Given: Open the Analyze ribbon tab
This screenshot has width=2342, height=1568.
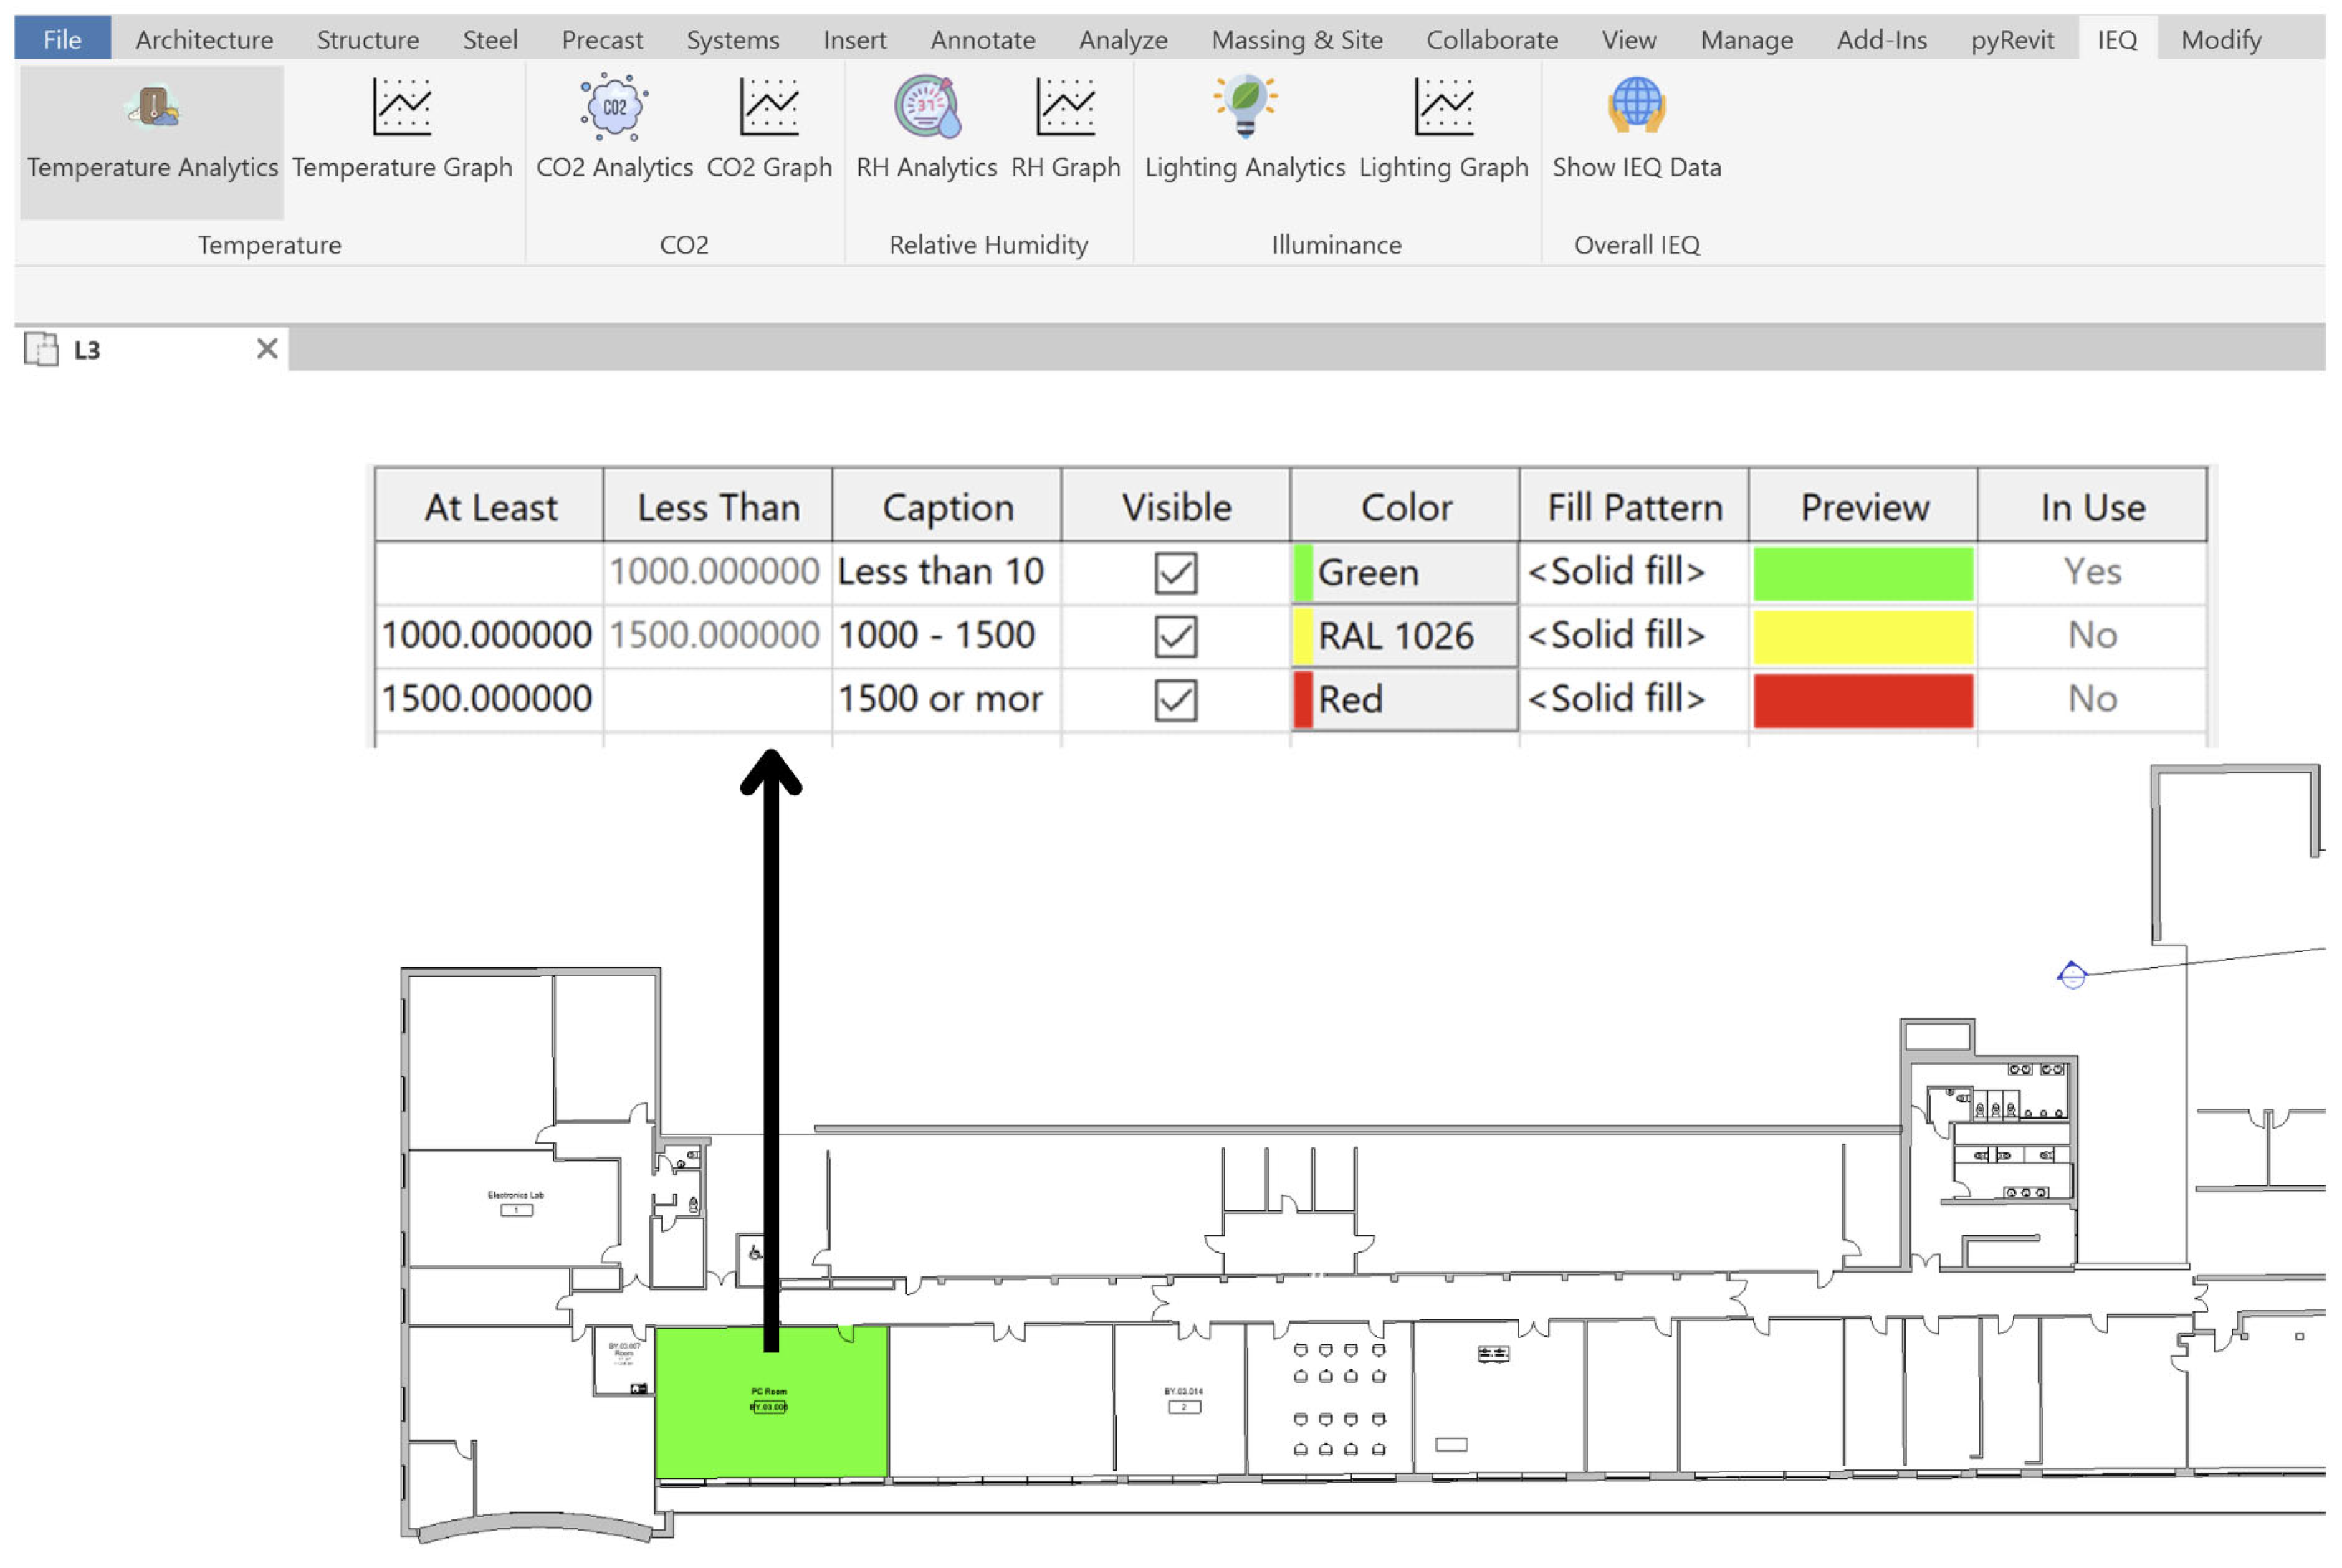Looking at the screenshot, I should point(1123,39).
